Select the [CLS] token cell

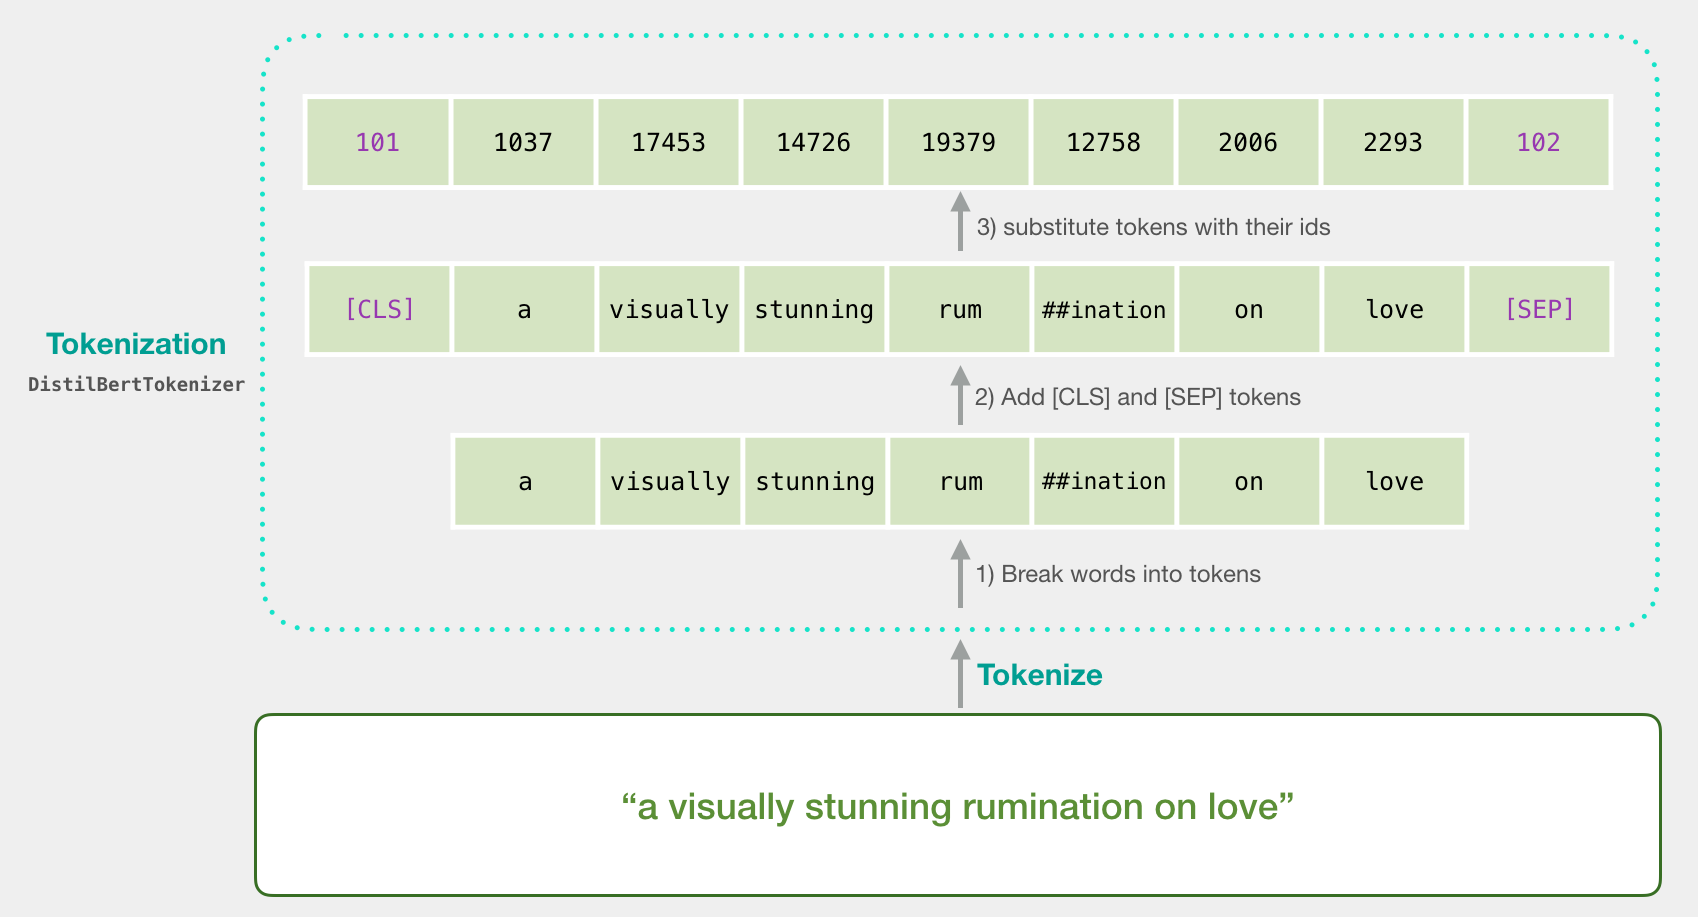(378, 309)
